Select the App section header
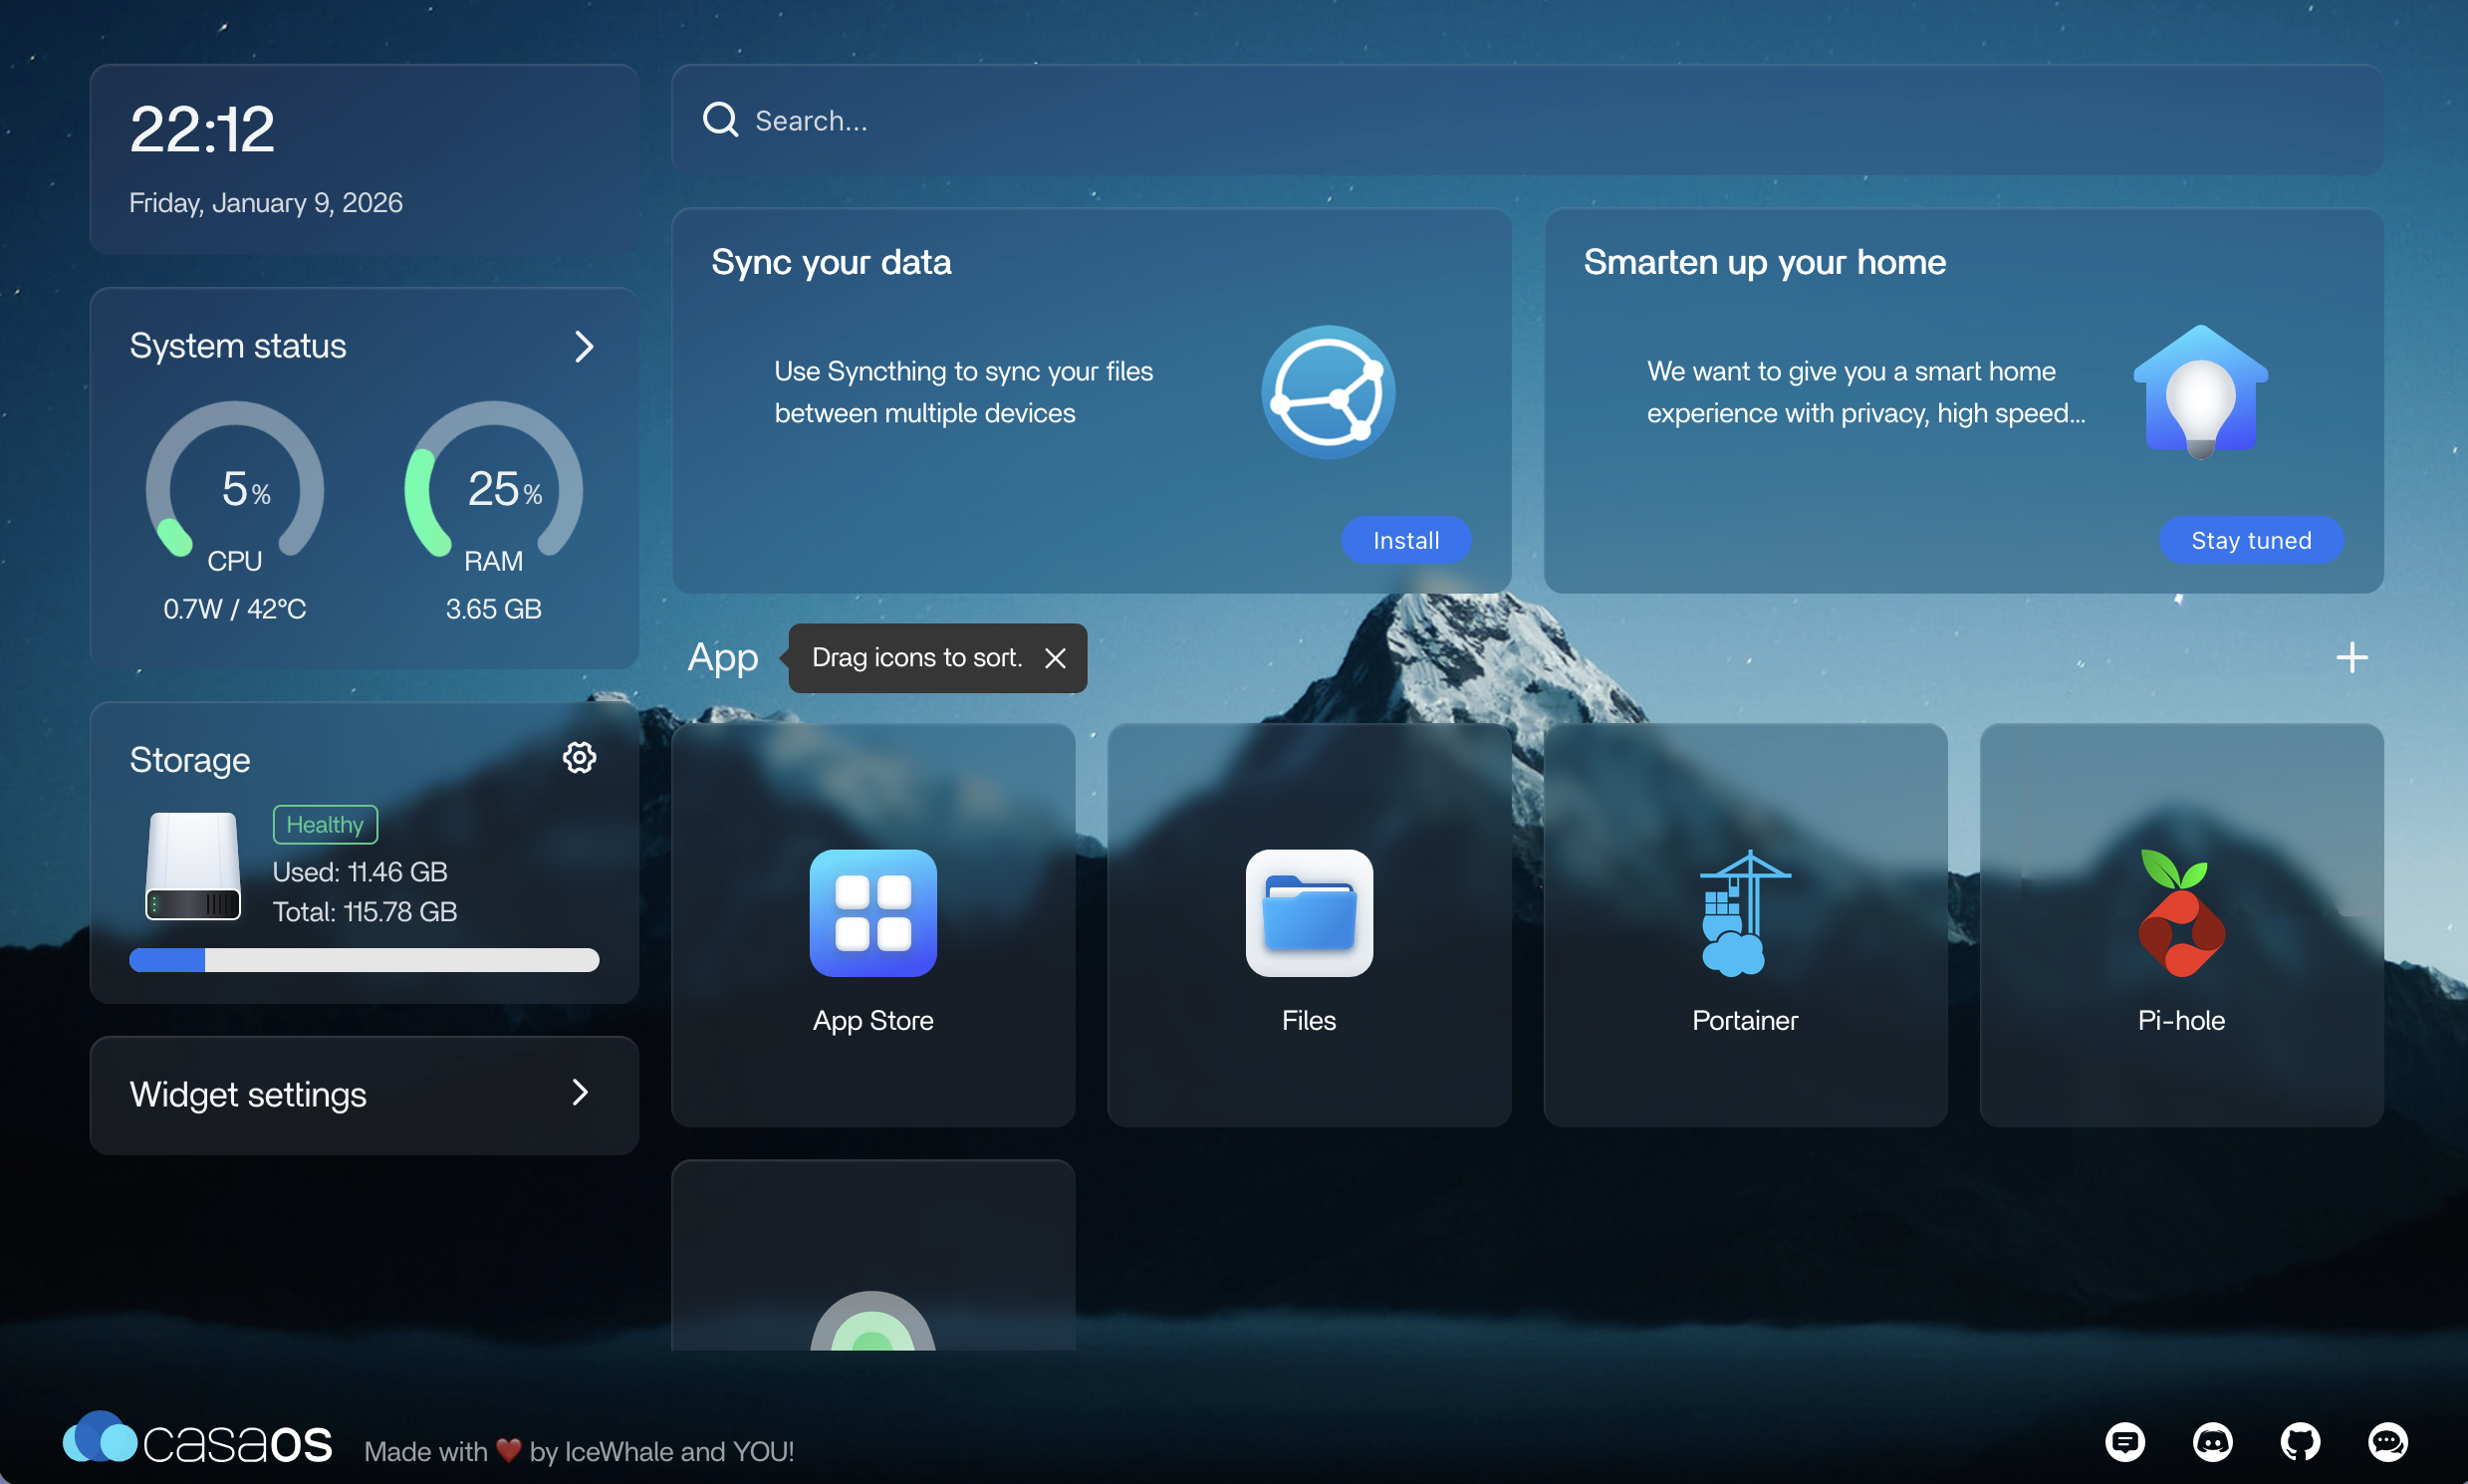 (722, 657)
